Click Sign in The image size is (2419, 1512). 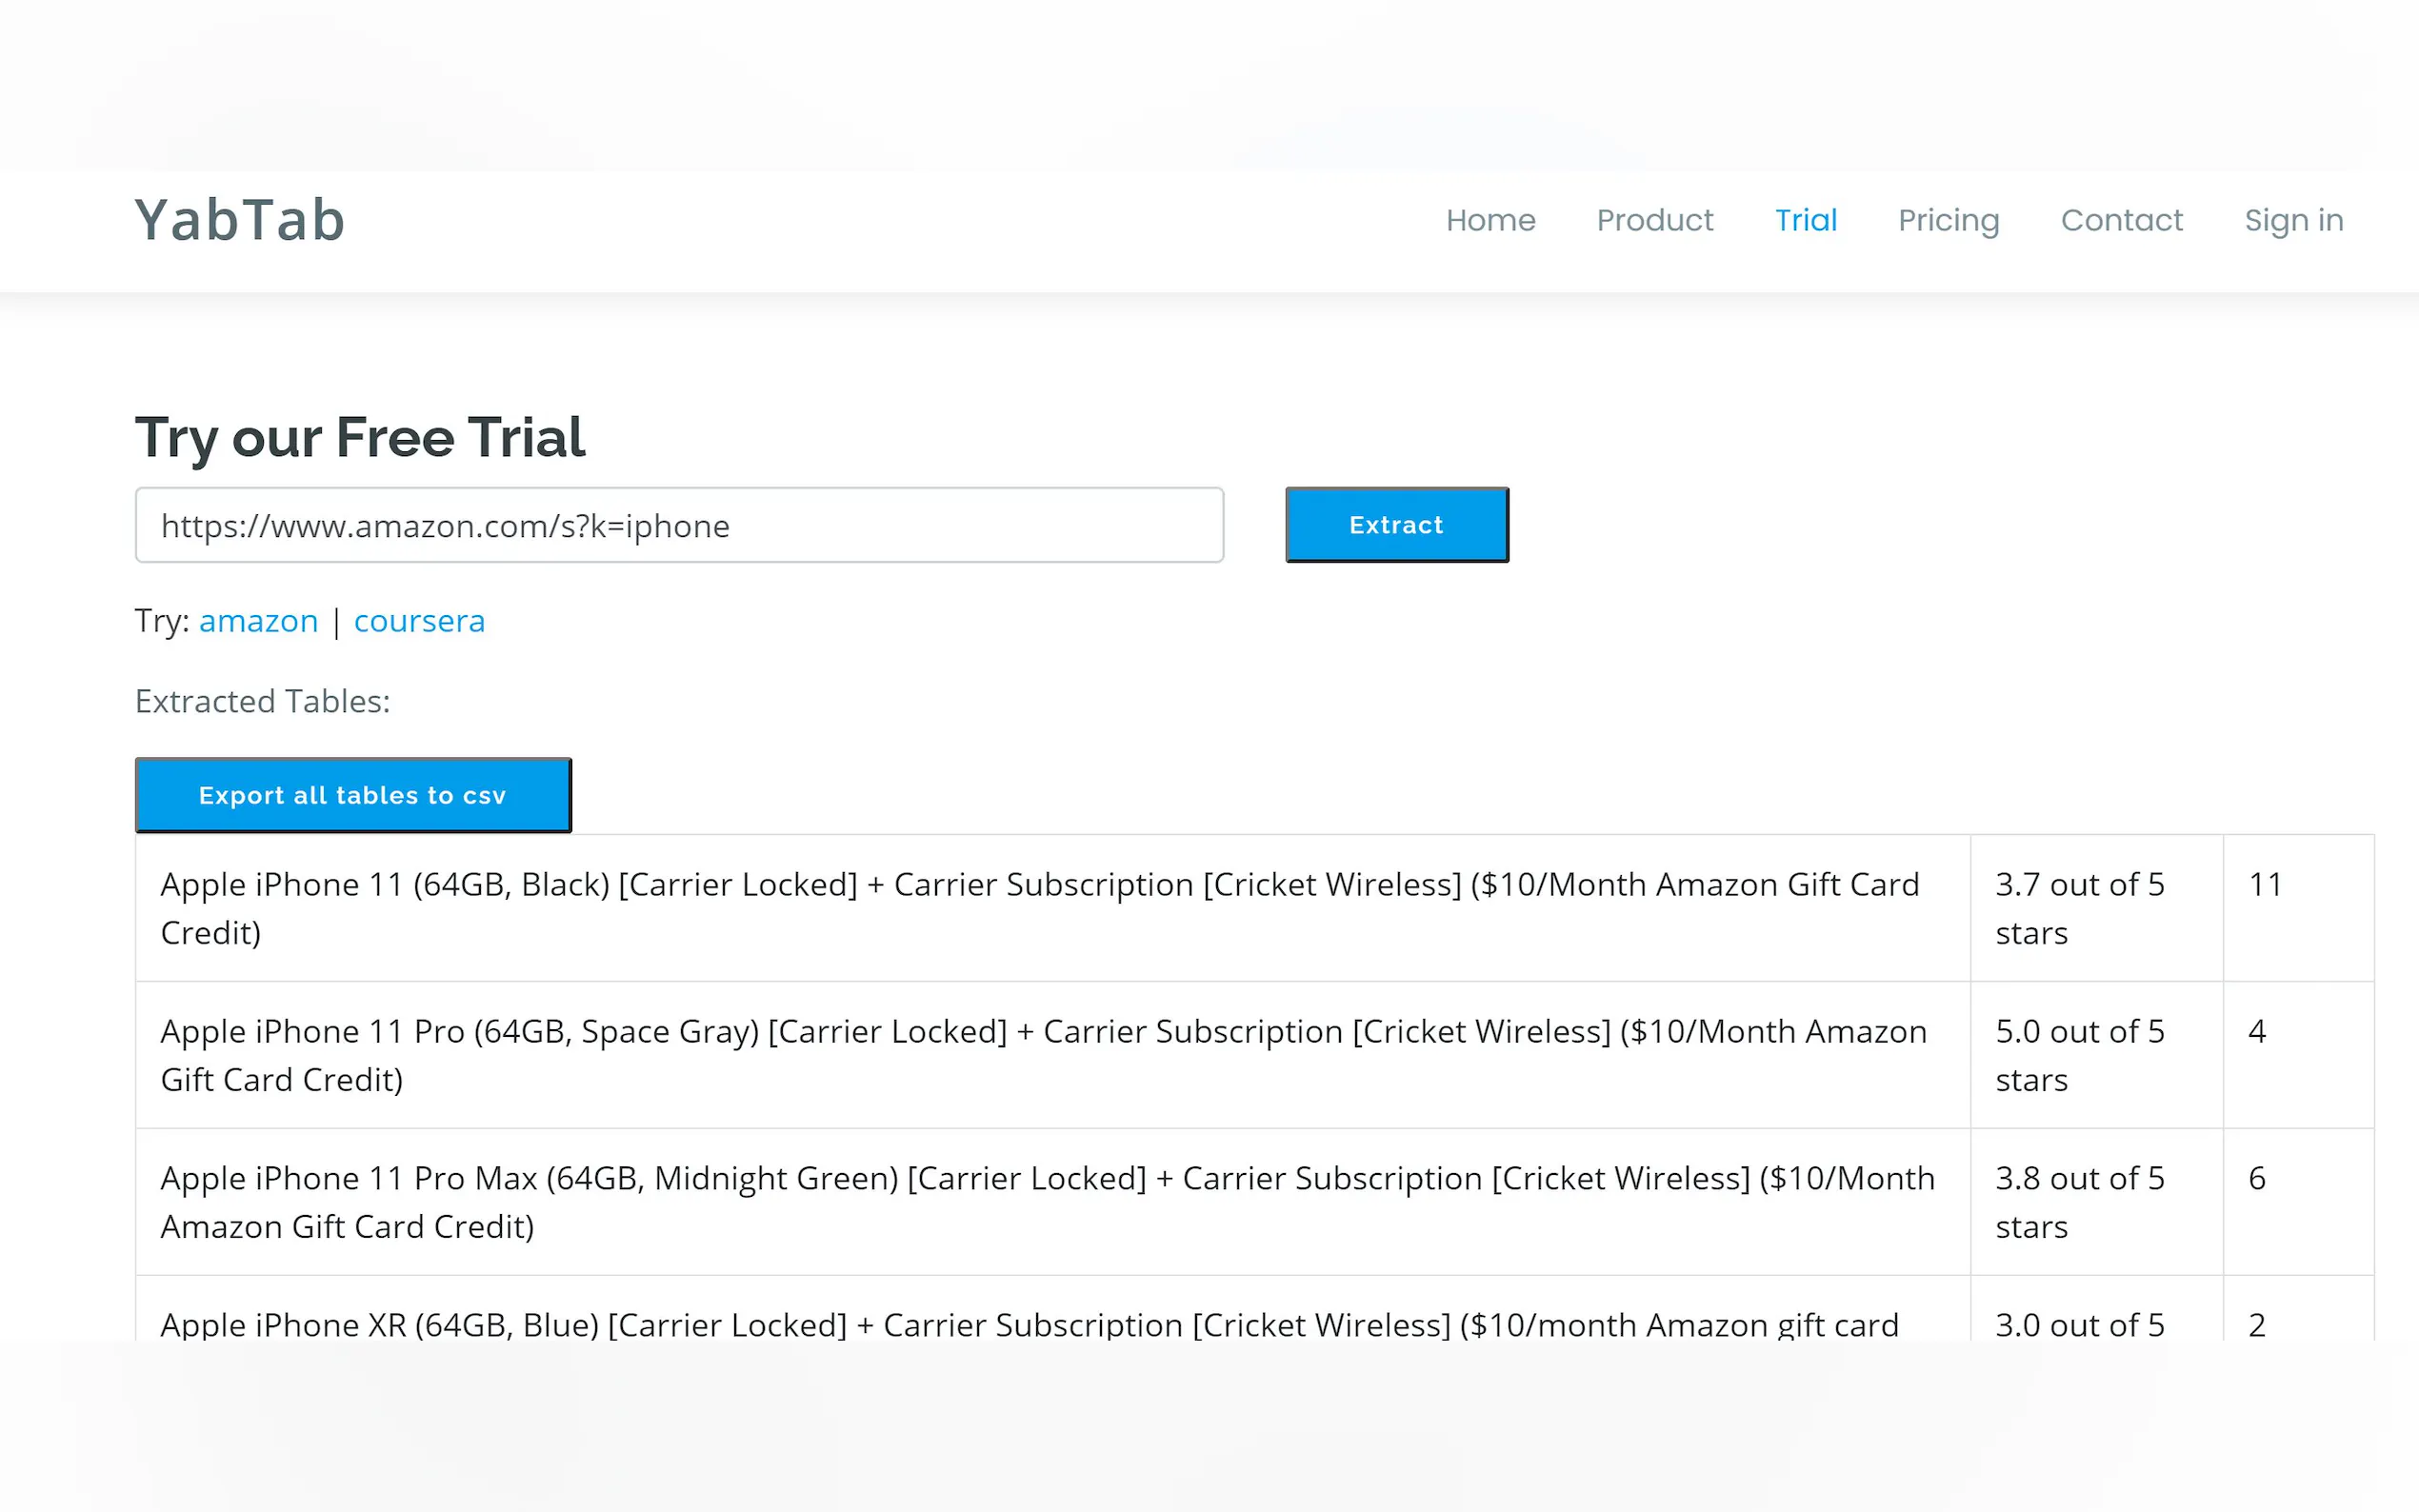click(x=2293, y=220)
